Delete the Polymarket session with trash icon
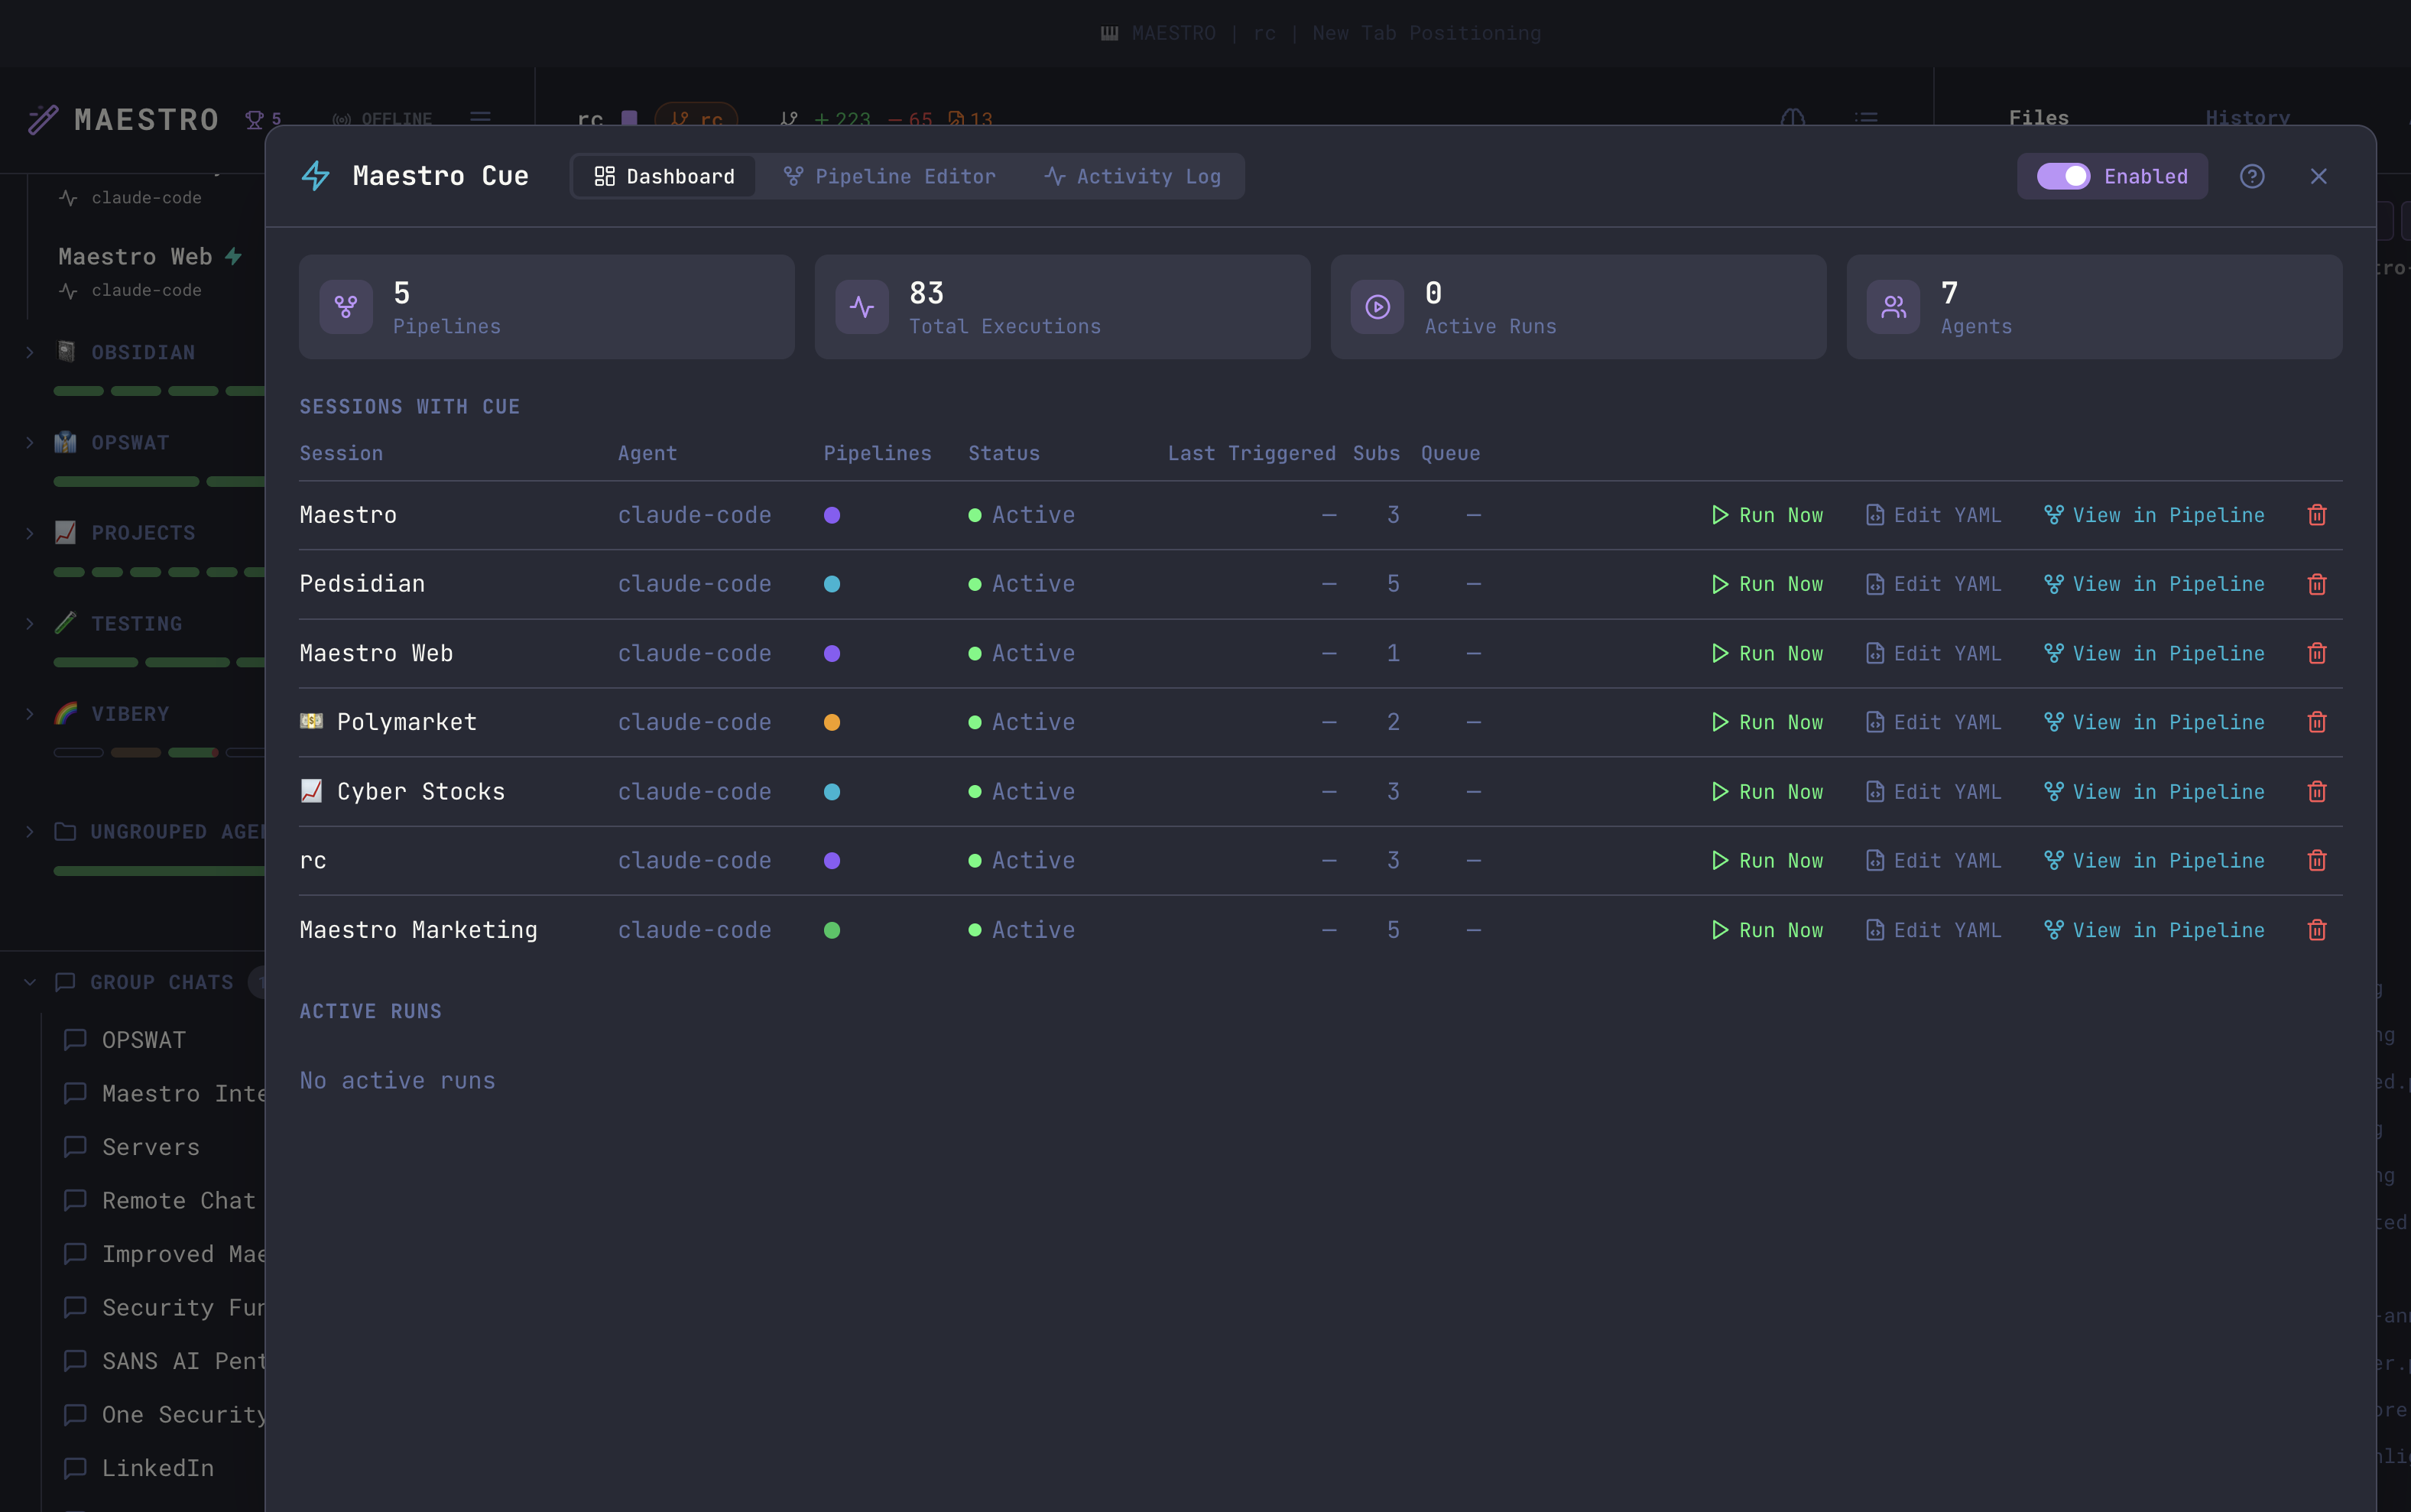Viewport: 2411px width, 1512px height. click(2317, 722)
